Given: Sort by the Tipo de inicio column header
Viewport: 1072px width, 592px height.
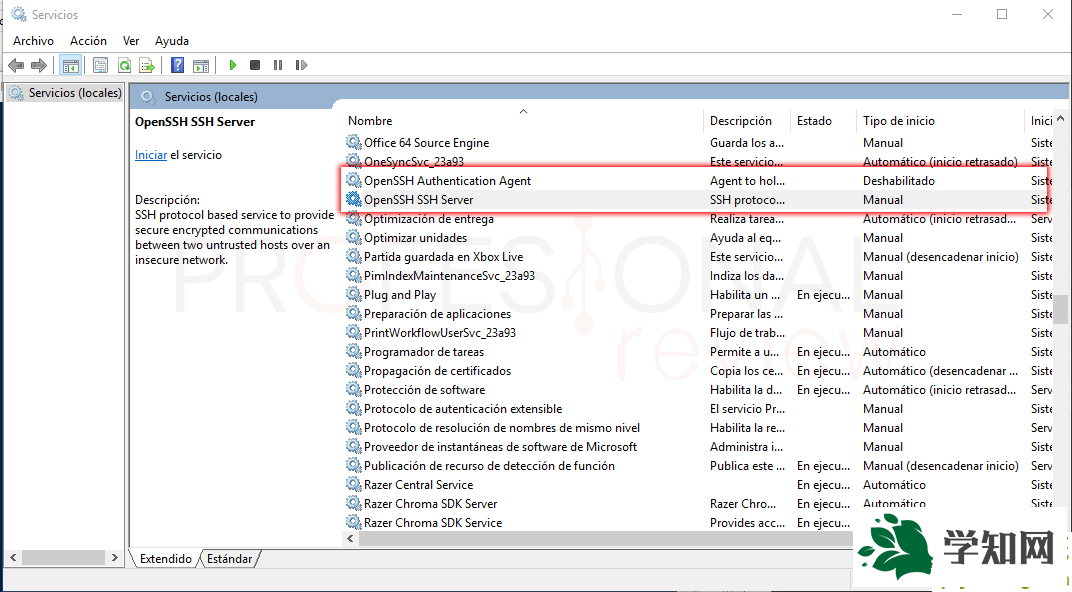Looking at the screenshot, I should click(x=898, y=121).
